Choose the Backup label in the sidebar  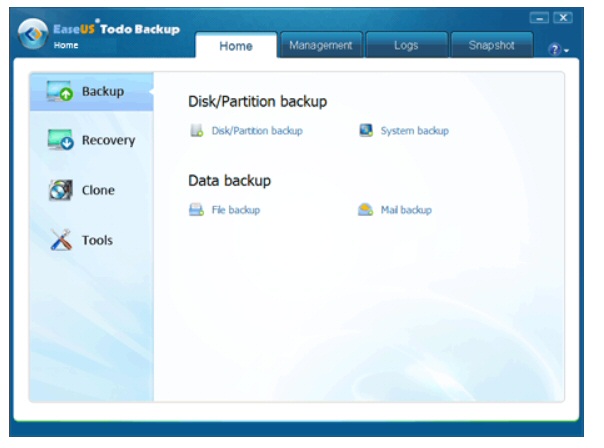click(103, 92)
